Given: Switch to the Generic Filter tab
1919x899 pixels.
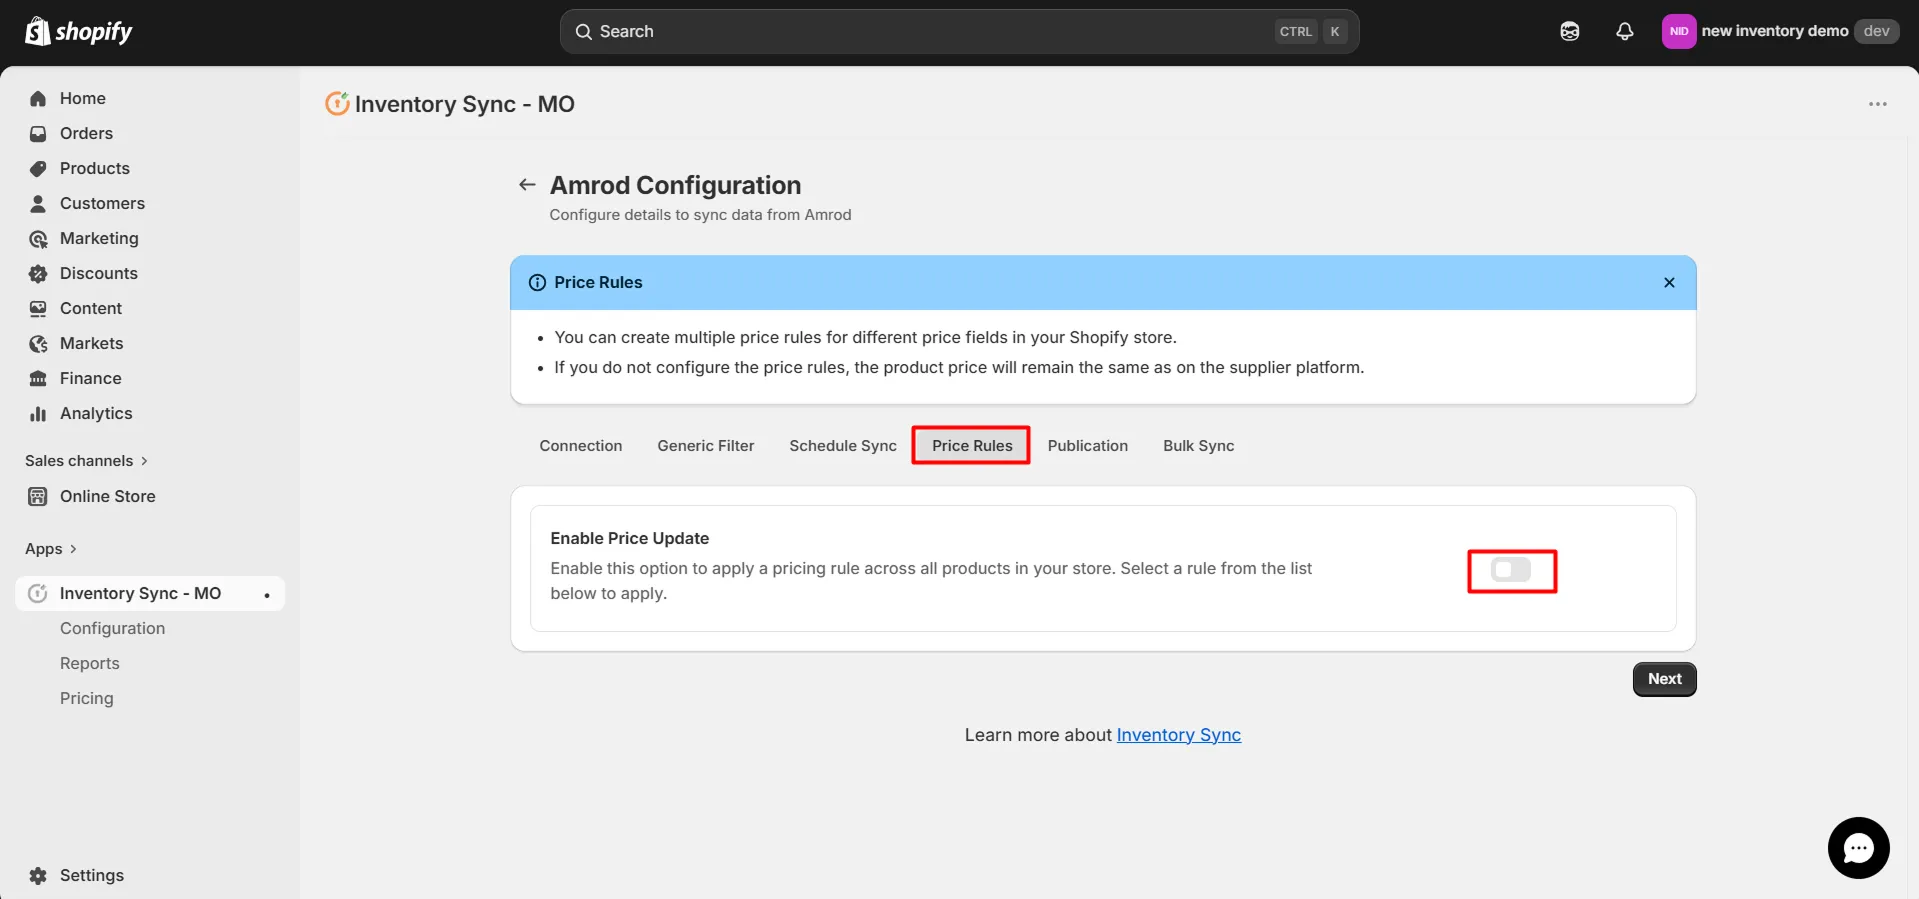Looking at the screenshot, I should 706,446.
